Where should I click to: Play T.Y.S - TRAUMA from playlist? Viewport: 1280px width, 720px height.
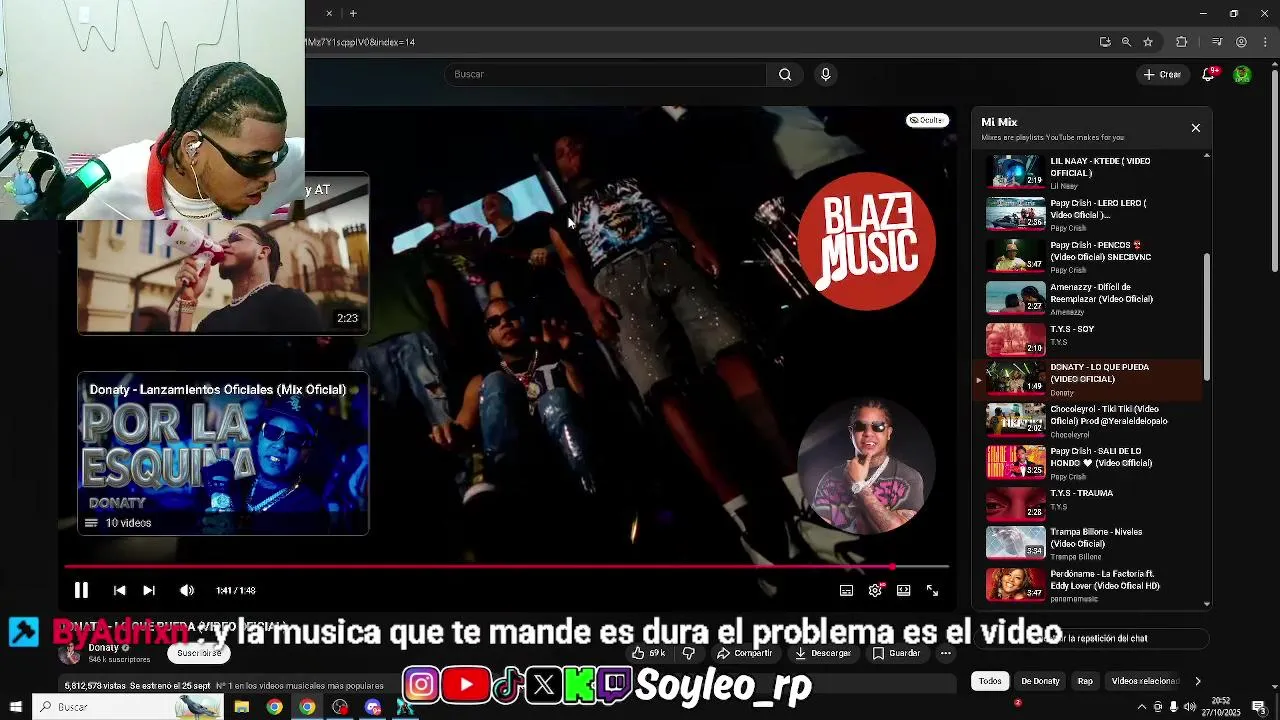tap(1090, 503)
